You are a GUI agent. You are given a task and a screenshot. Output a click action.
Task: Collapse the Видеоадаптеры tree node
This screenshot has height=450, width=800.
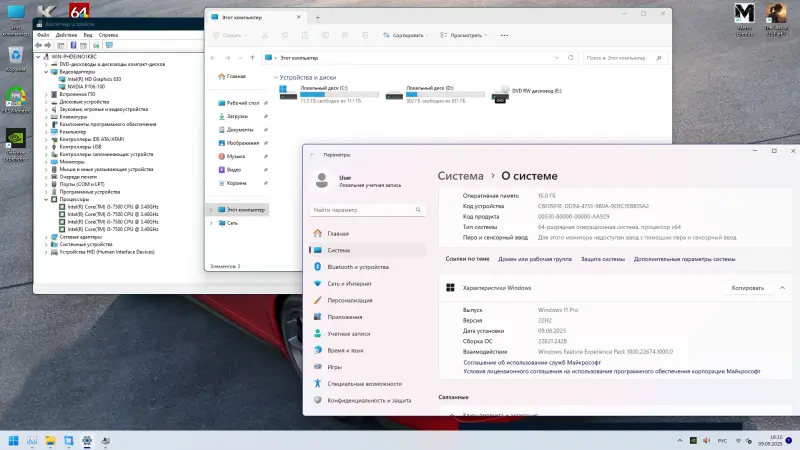coord(46,72)
